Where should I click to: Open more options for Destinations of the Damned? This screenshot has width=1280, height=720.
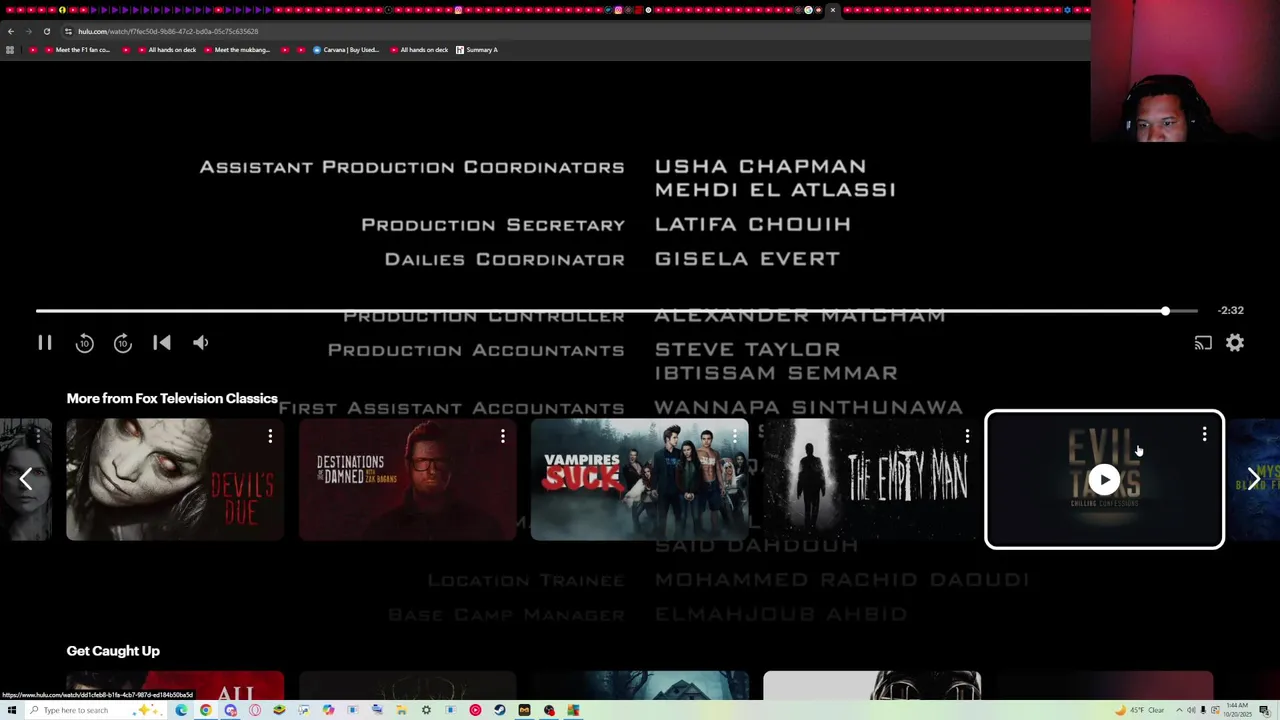click(x=502, y=436)
